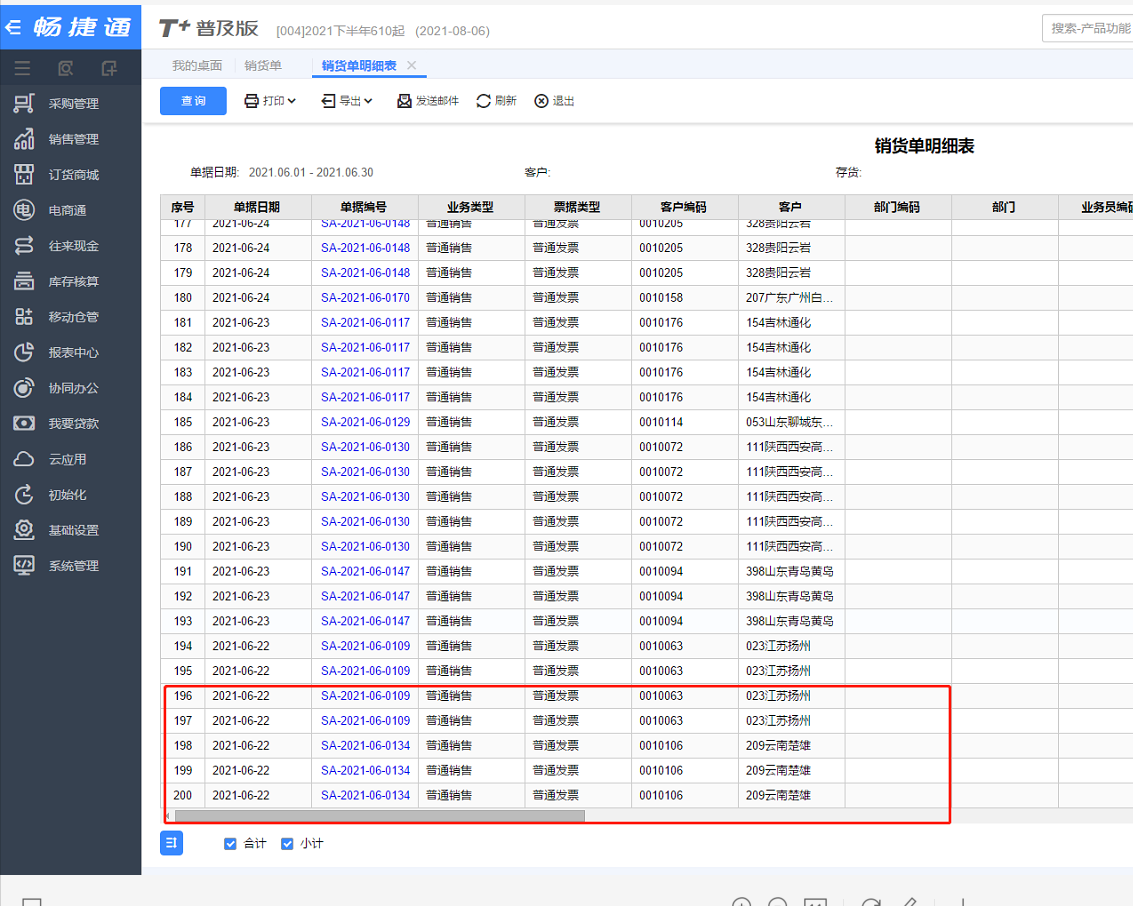
Task: Close the 销货单明细表 tab
Action: click(x=412, y=65)
